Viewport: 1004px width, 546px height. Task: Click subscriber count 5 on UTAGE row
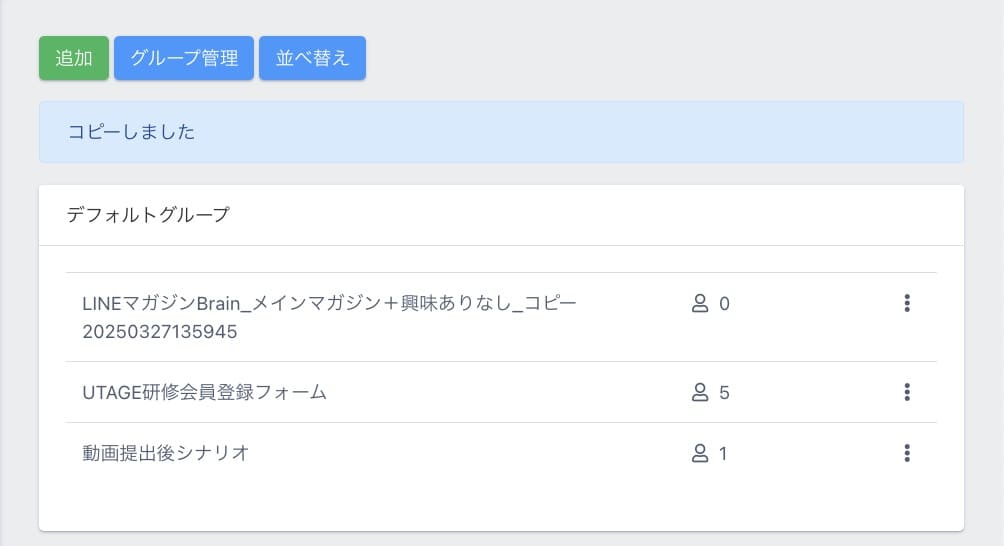724,392
